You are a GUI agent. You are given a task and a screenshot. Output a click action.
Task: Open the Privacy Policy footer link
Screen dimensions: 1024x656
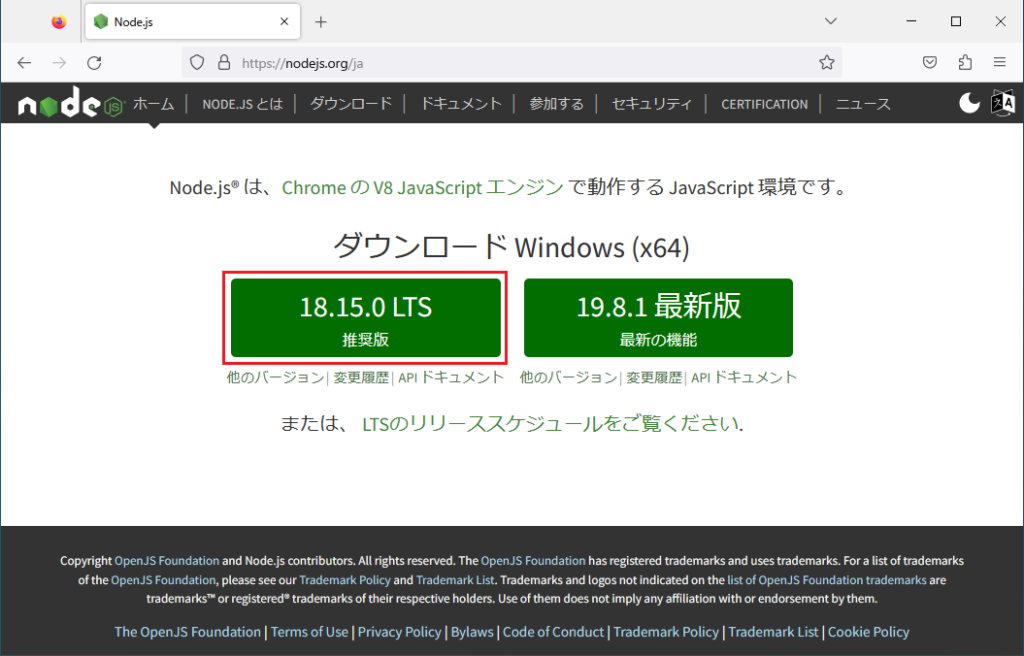click(400, 632)
